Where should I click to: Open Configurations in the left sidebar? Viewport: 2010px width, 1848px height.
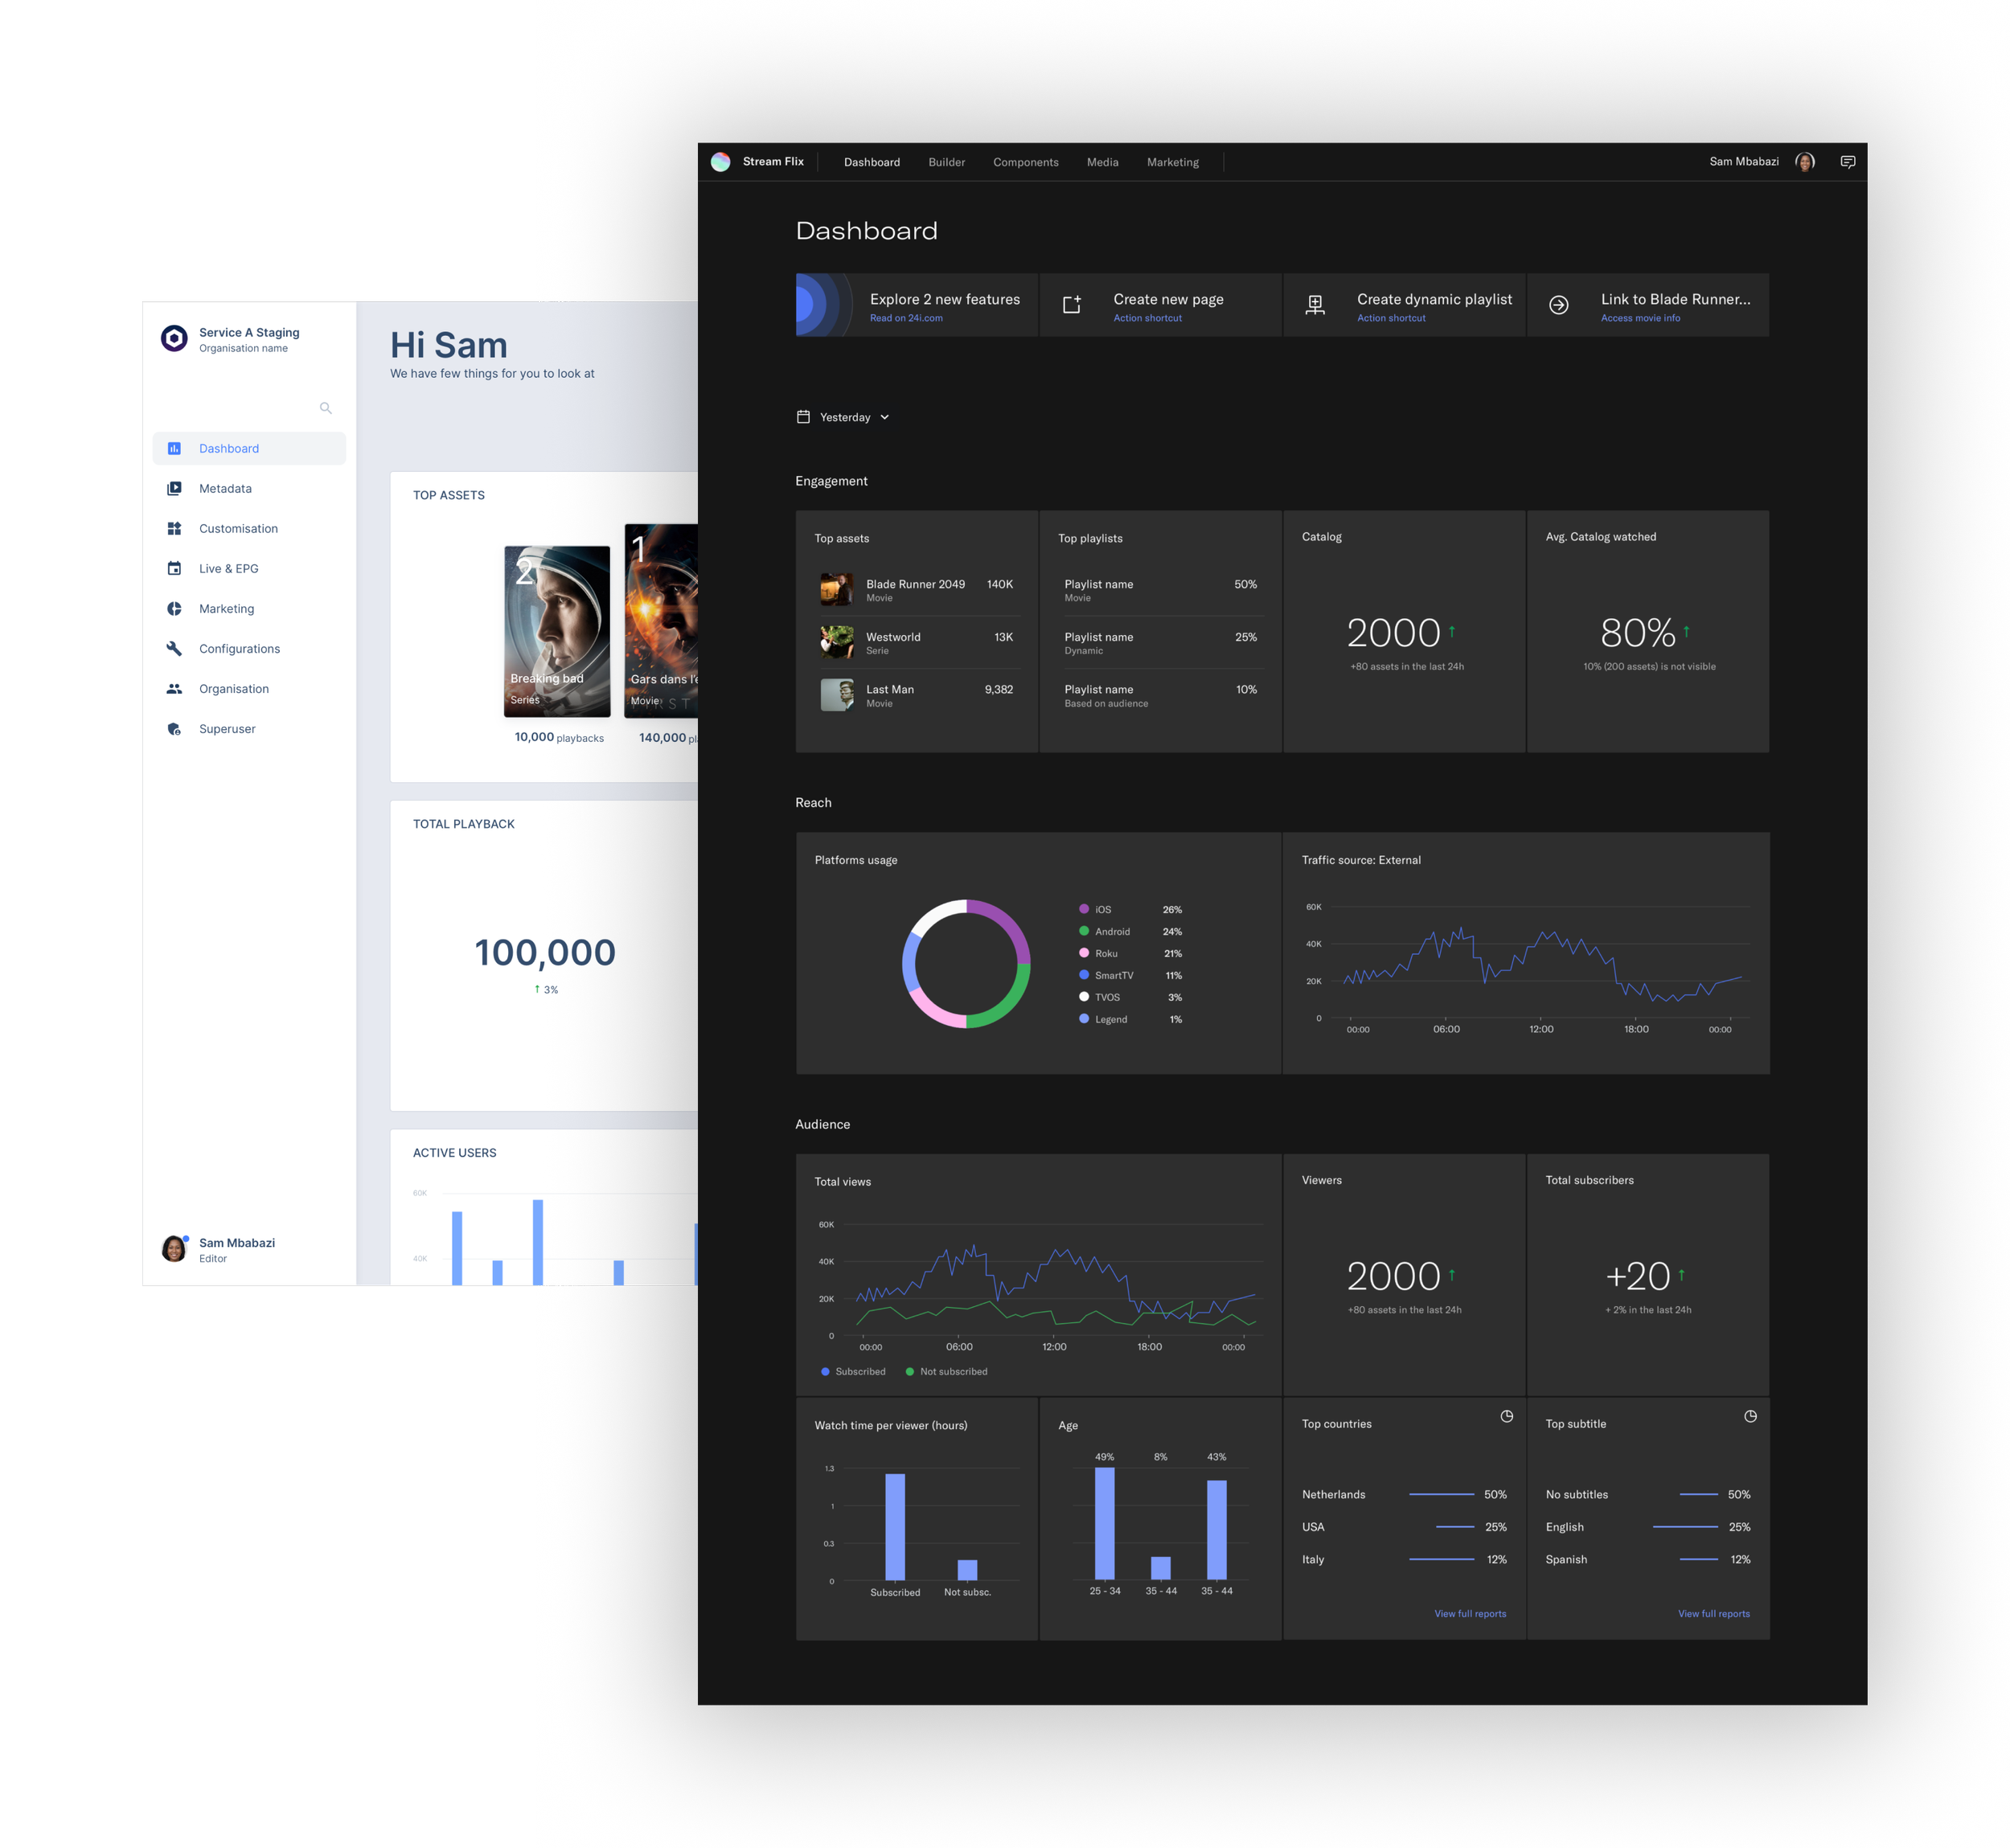point(239,649)
